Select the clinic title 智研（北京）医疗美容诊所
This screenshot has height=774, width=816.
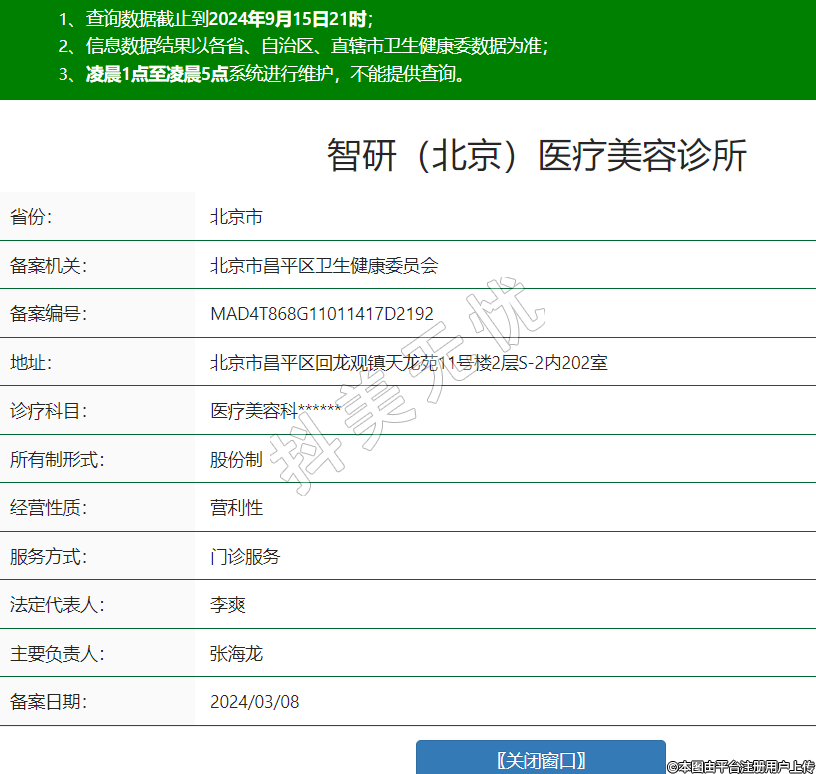[x=536, y=157]
